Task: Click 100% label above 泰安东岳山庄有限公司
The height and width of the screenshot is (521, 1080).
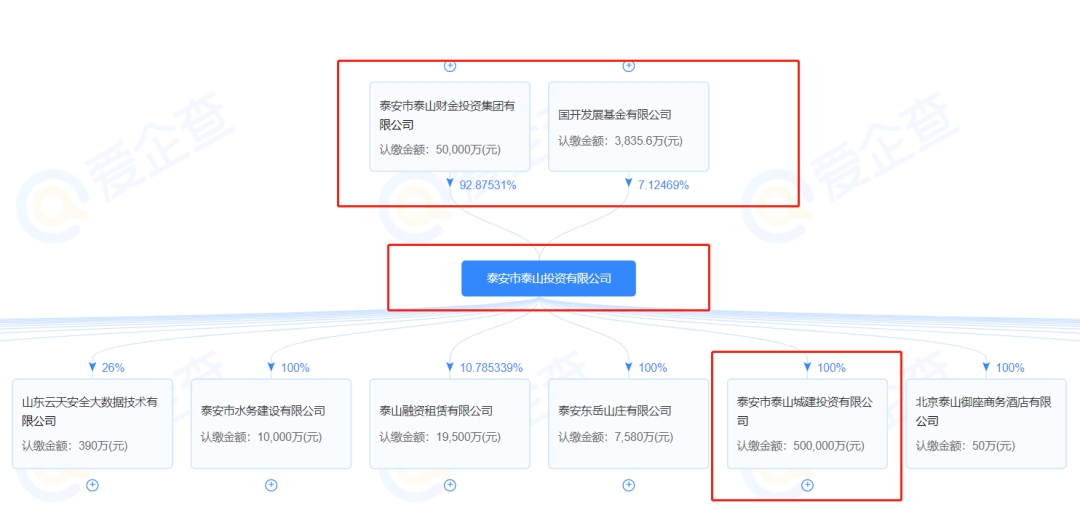Action: pos(652,368)
